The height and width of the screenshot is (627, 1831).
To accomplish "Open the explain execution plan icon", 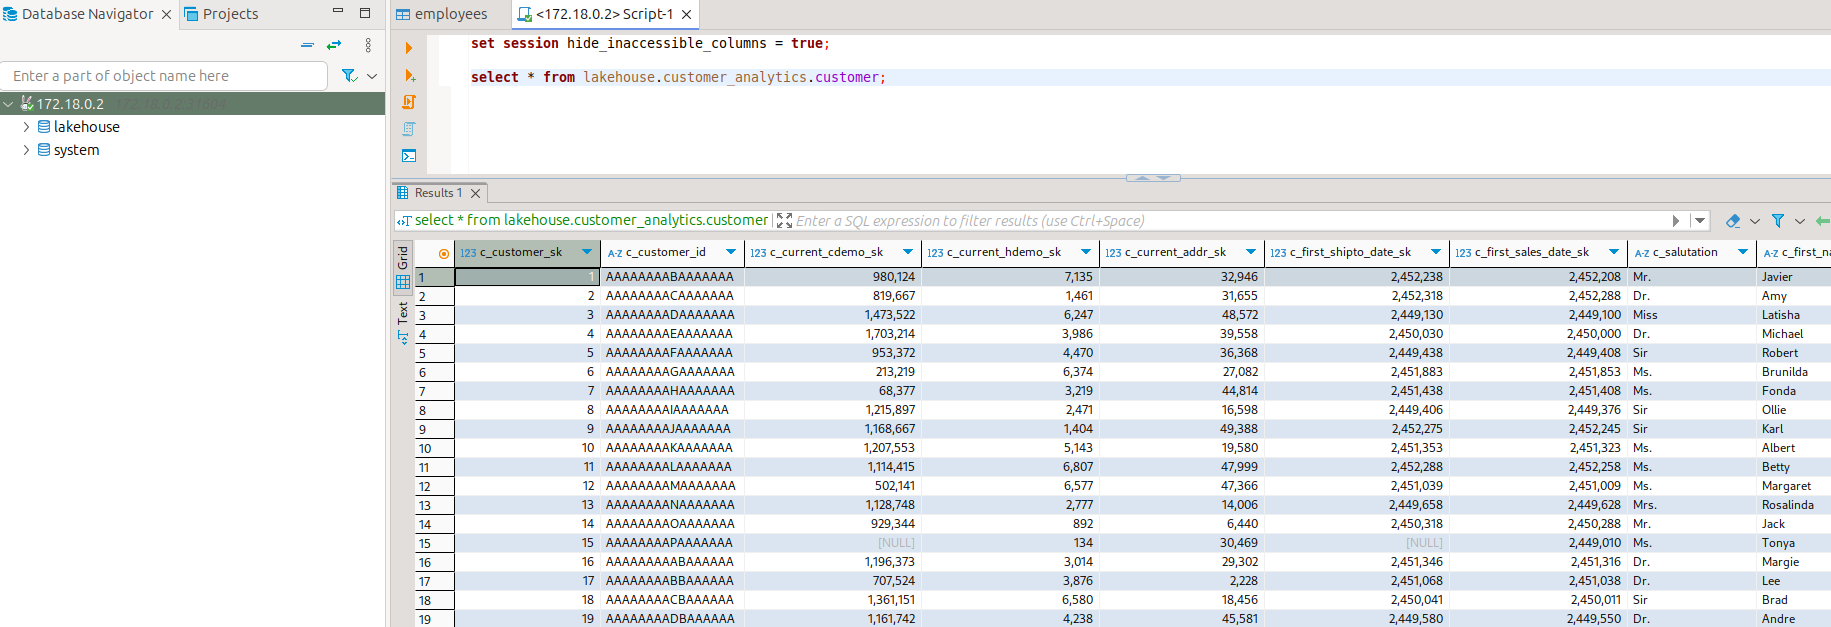I will click(x=409, y=129).
